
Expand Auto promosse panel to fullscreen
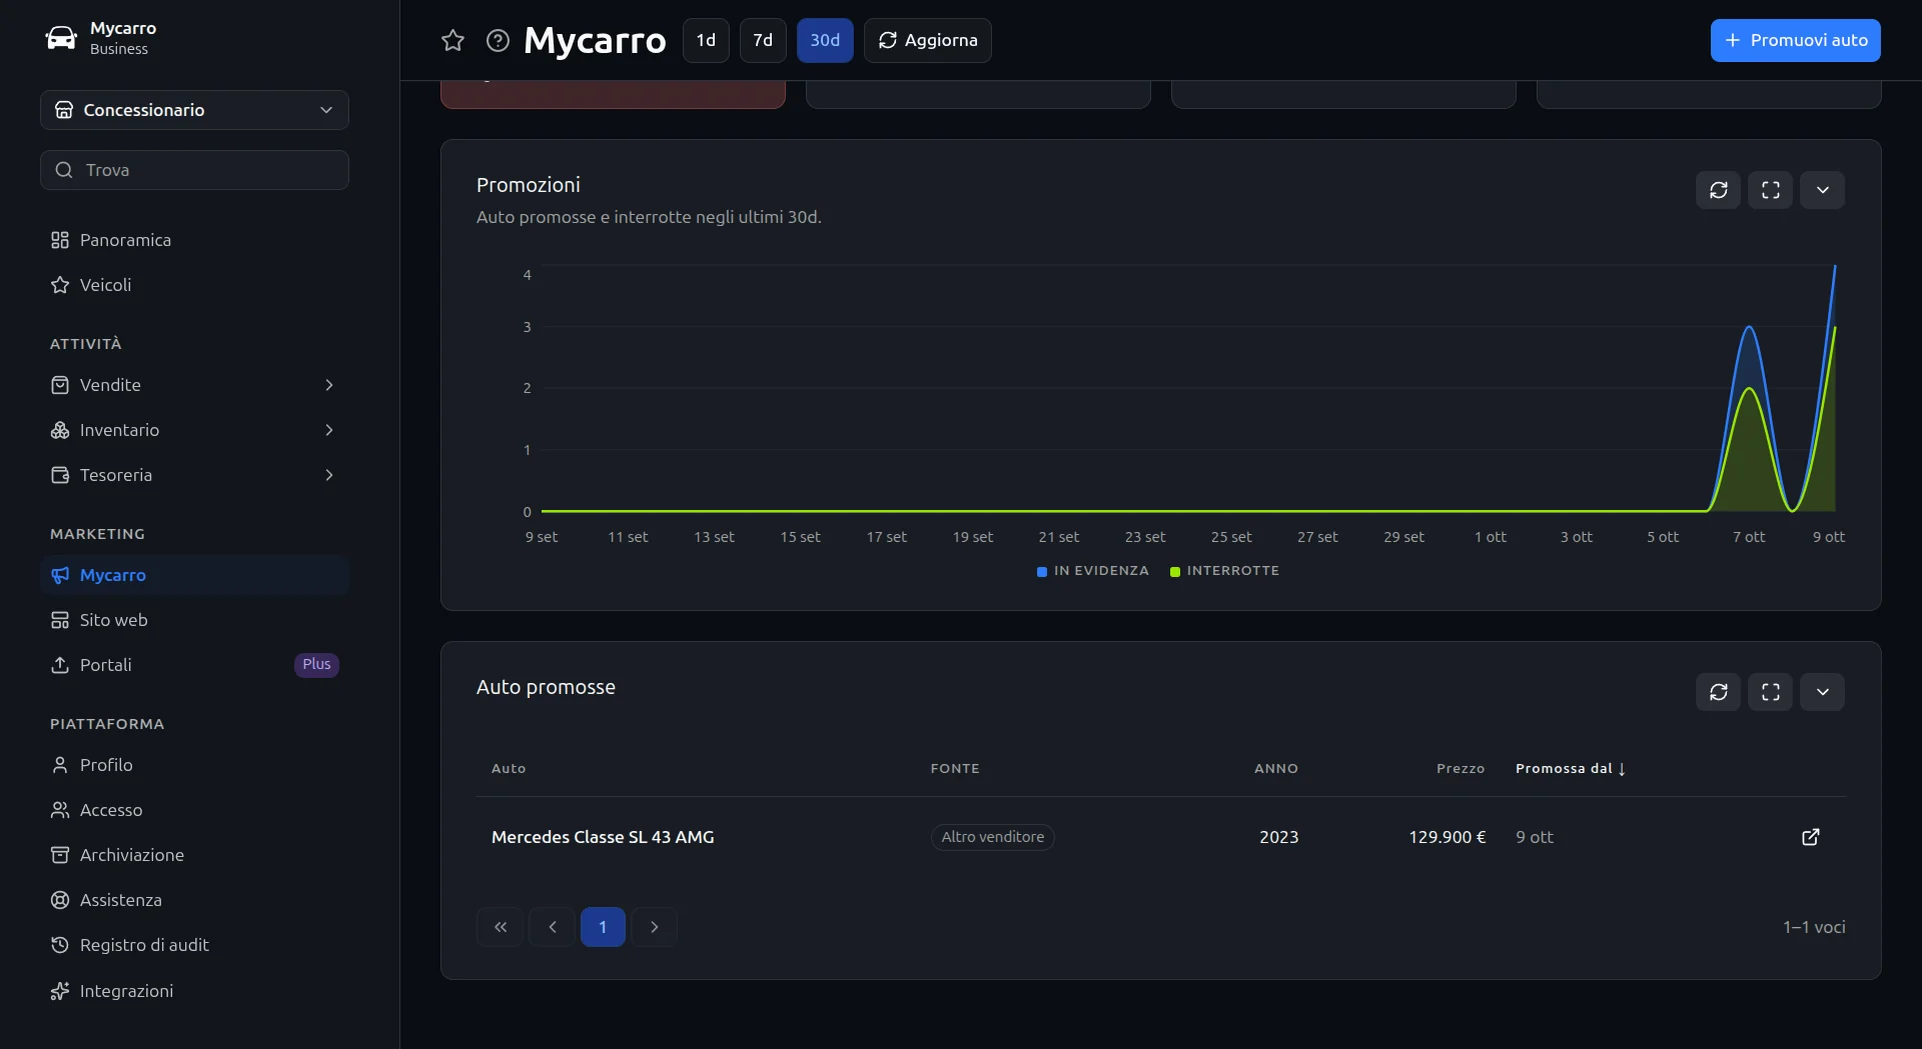click(1770, 692)
